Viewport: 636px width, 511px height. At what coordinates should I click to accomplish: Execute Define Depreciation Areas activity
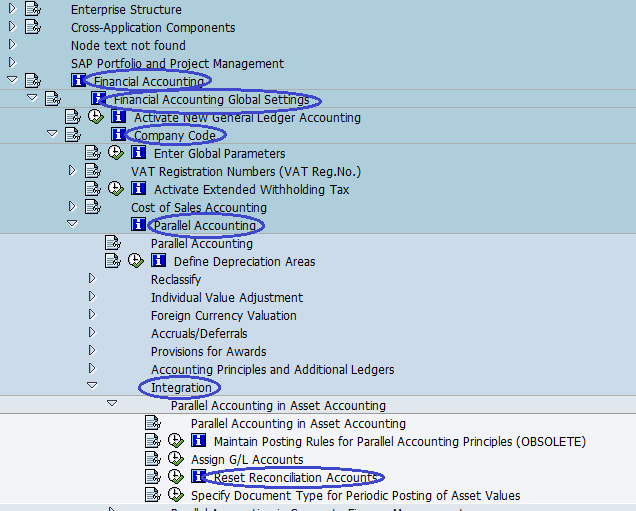click(x=135, y=260)
